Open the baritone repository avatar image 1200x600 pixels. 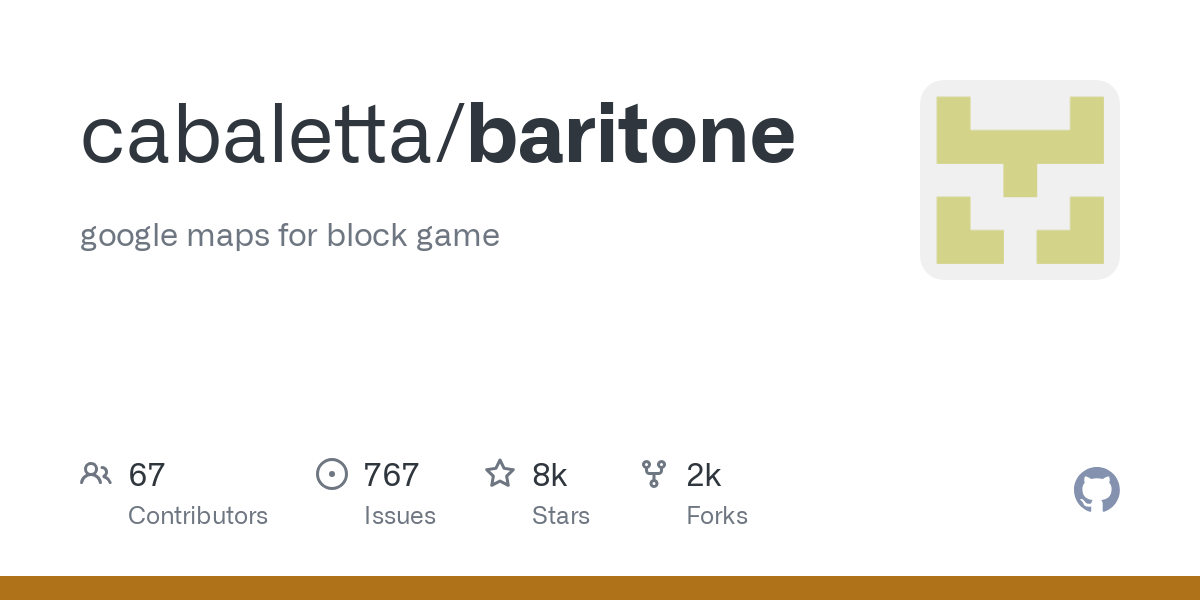tap(1019, 180)
